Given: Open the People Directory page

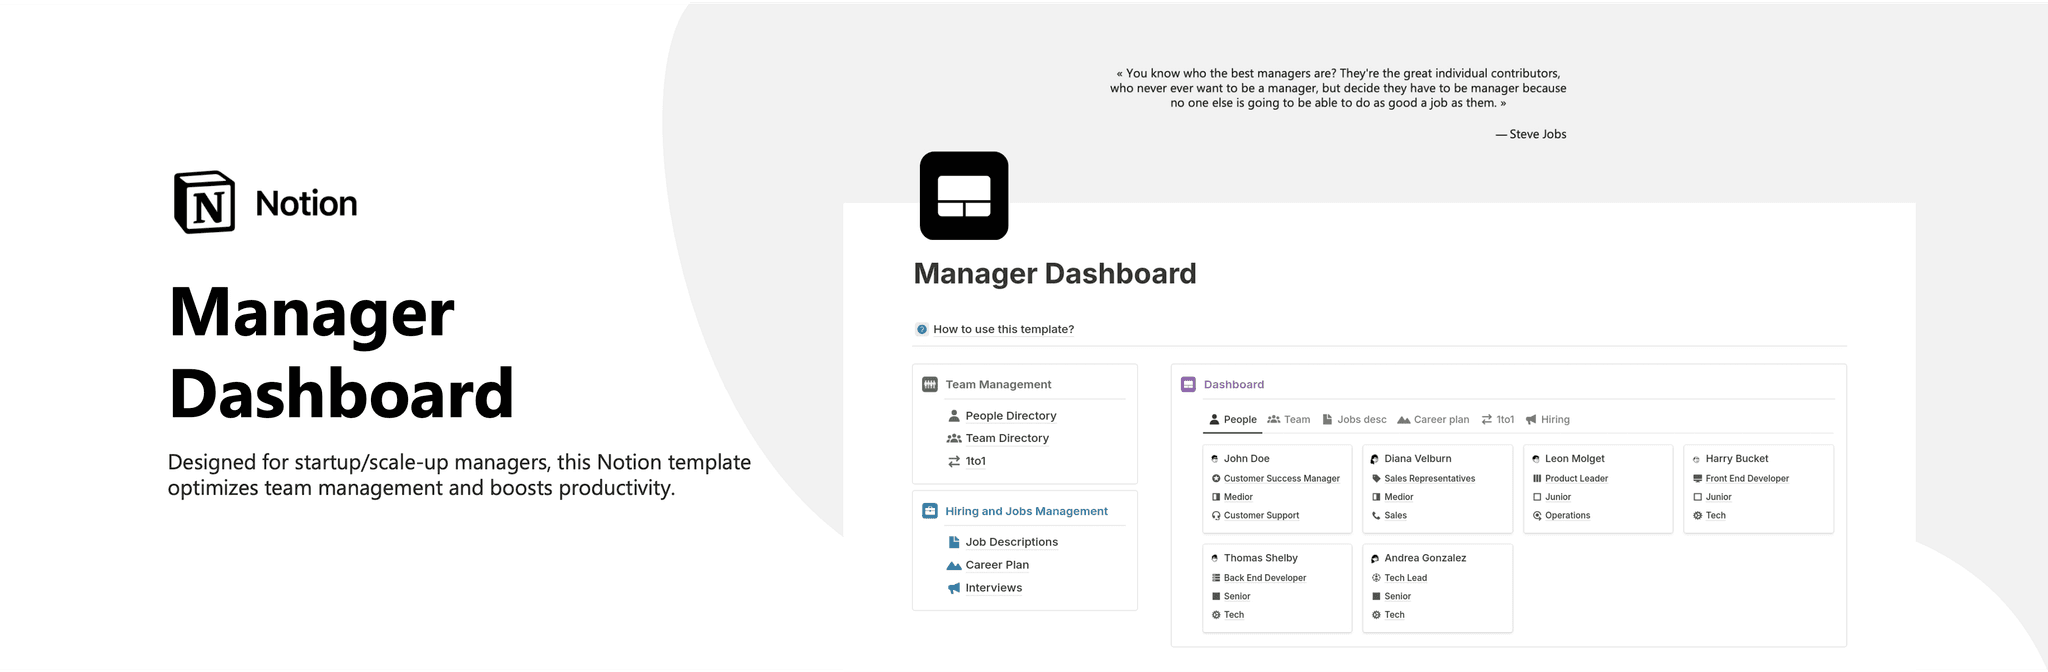Looking at the screenshot, I should 1010,416.
